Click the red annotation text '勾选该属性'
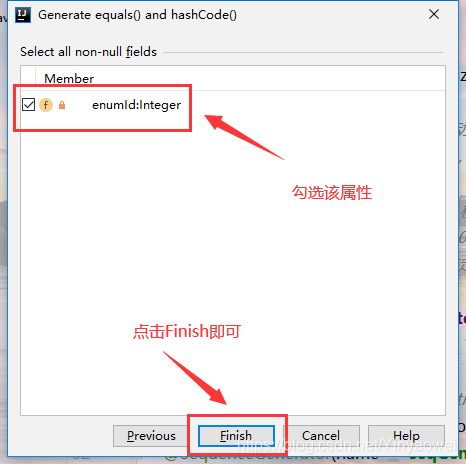The height and width of the screenshot is (464, 466). tap(332, 193)
